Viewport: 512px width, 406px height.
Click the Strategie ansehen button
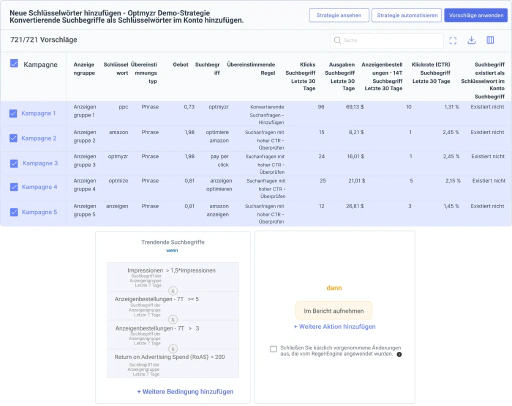tap(339, 15)
